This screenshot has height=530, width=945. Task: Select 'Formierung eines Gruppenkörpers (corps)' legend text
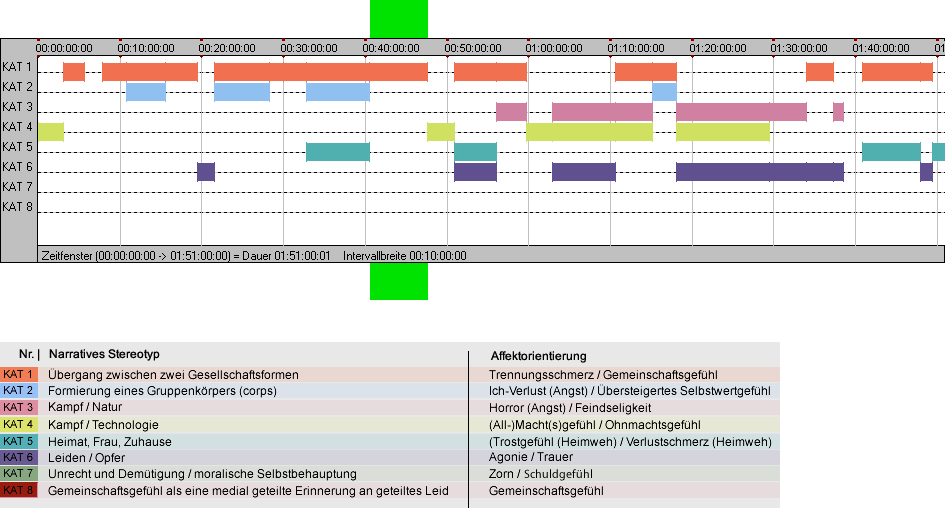pyautogui.click(x=162, y=391)
